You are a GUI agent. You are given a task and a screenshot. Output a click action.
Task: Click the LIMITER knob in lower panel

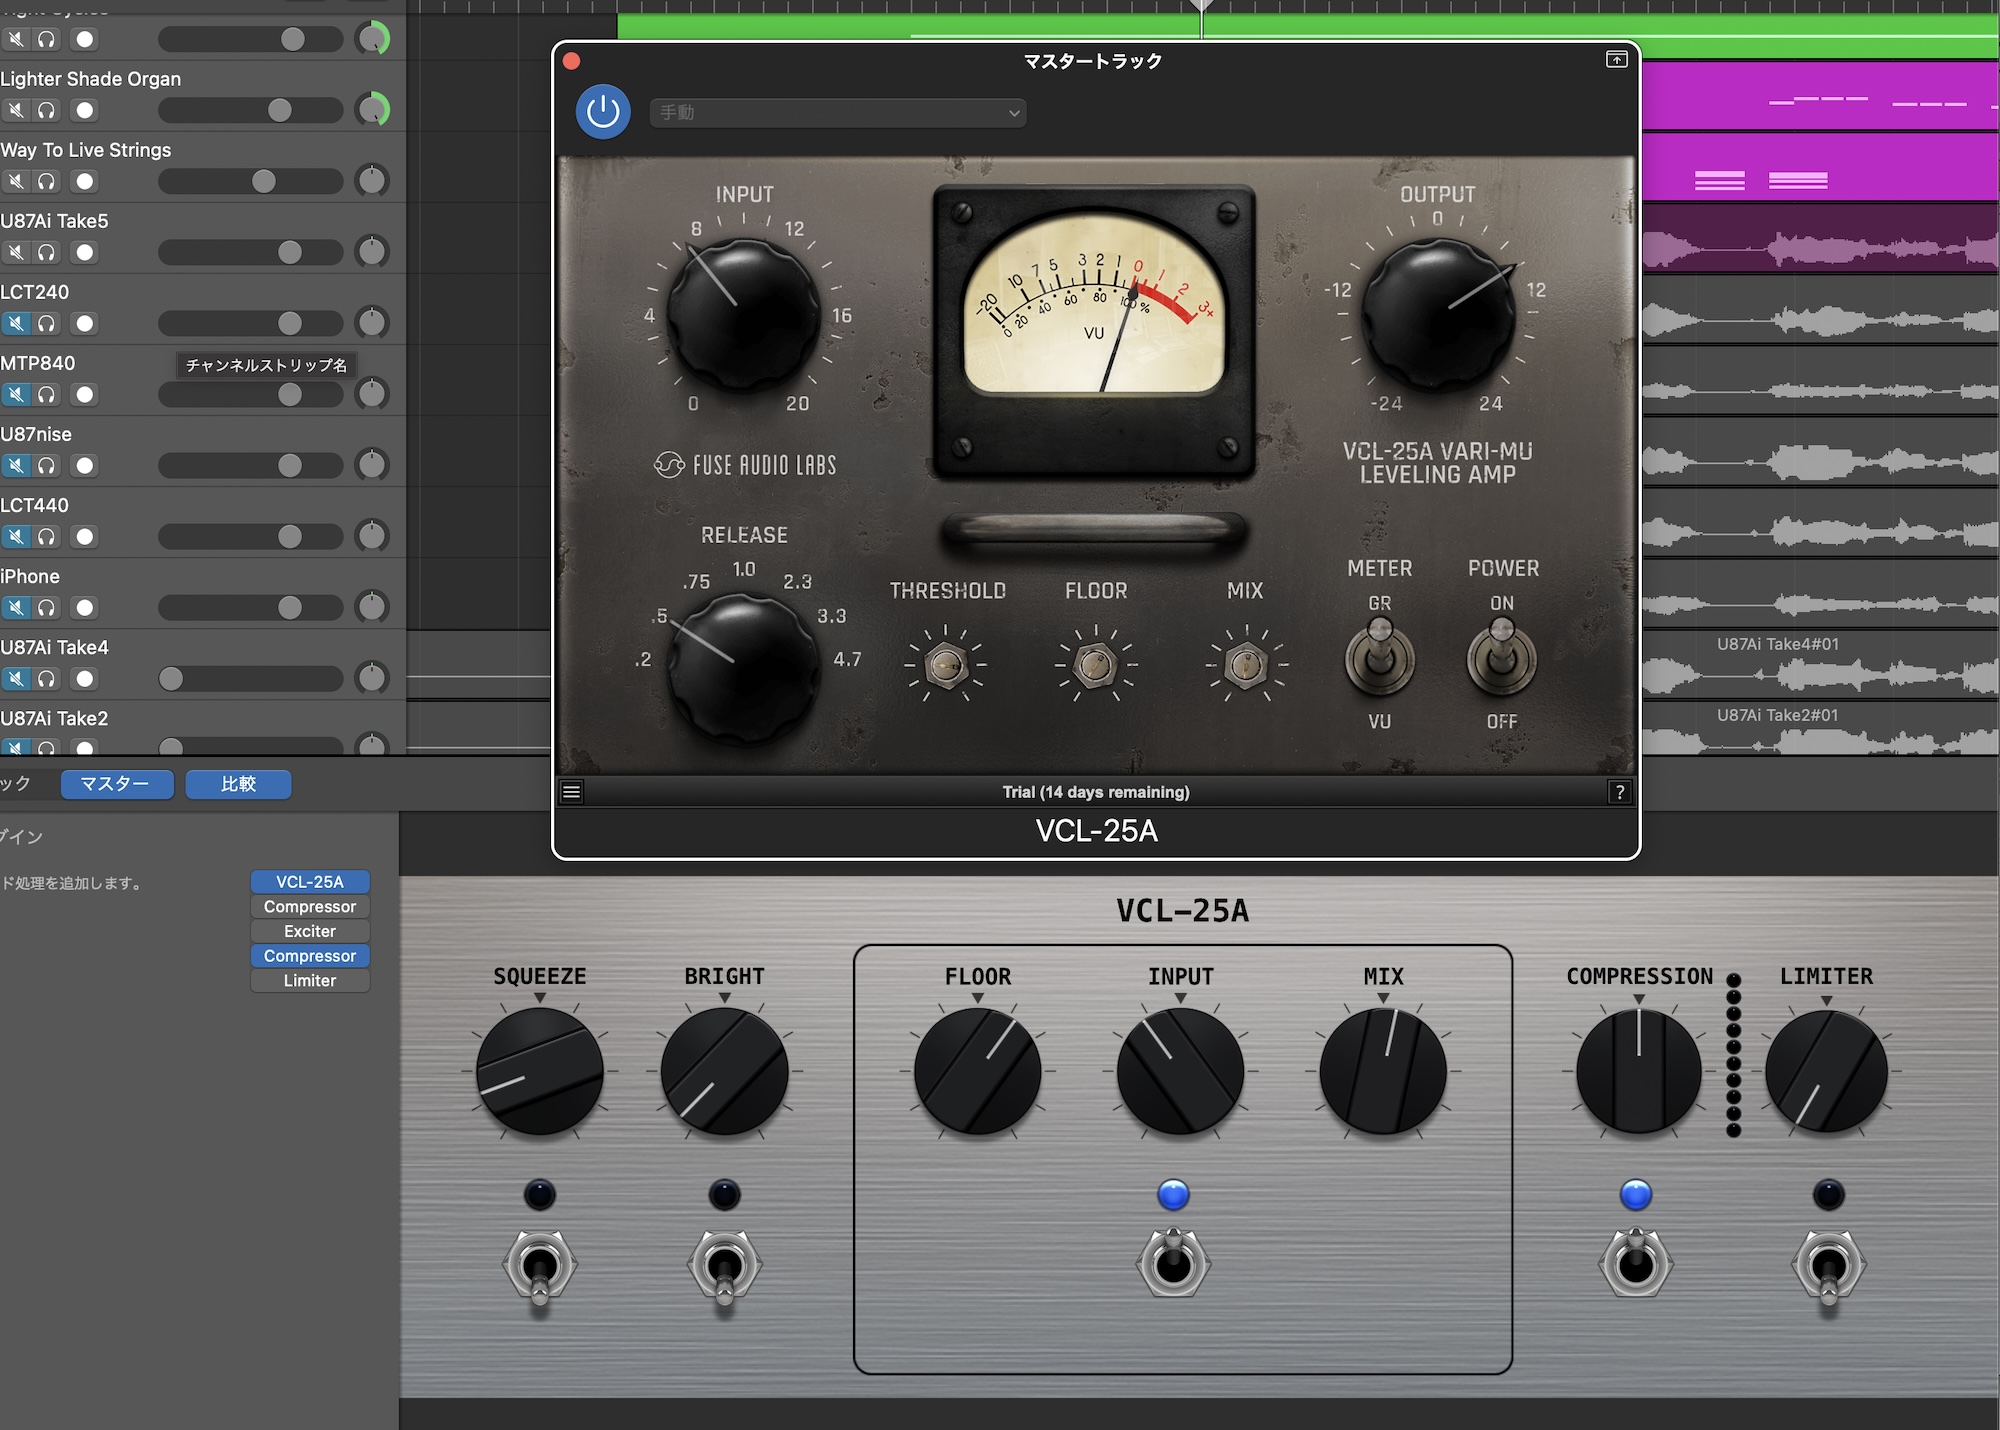(1827, 1071)
